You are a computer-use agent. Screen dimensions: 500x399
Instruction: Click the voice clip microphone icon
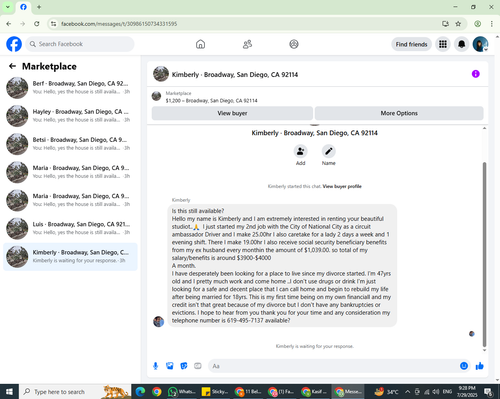coord(155,366)
